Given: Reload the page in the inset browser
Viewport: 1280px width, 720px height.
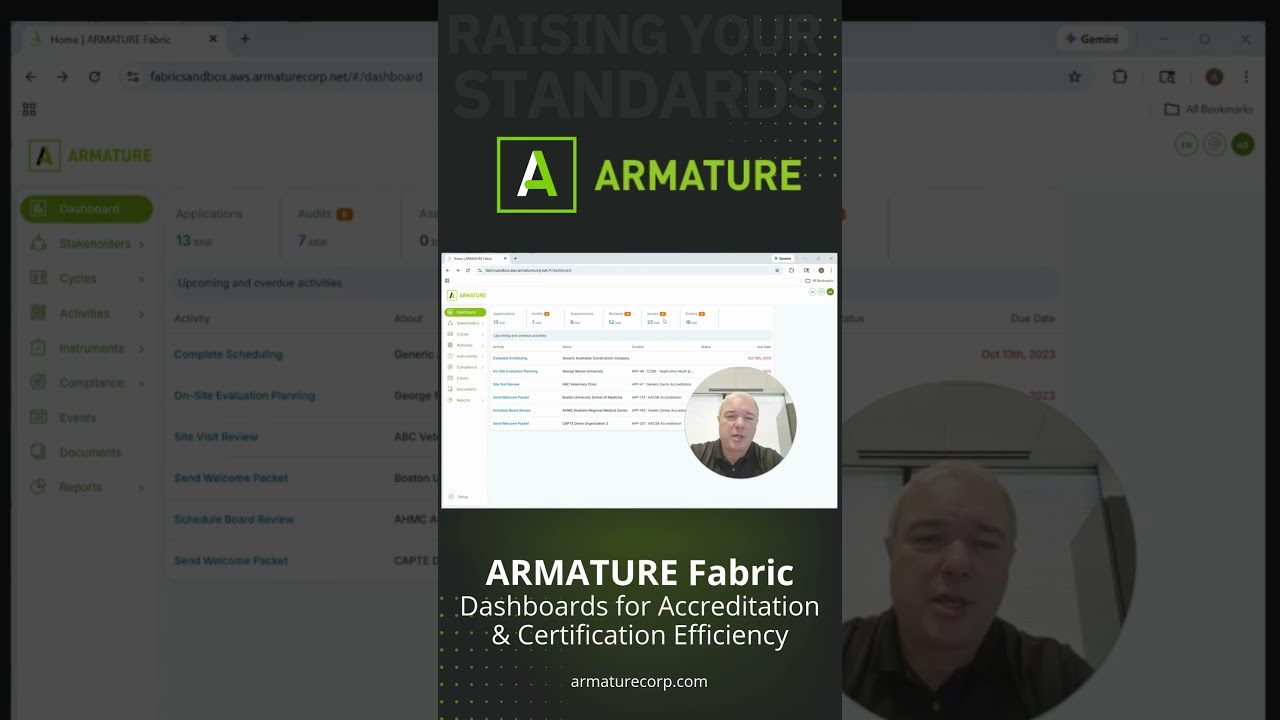Looking at the screenshot, I should 468,270.
